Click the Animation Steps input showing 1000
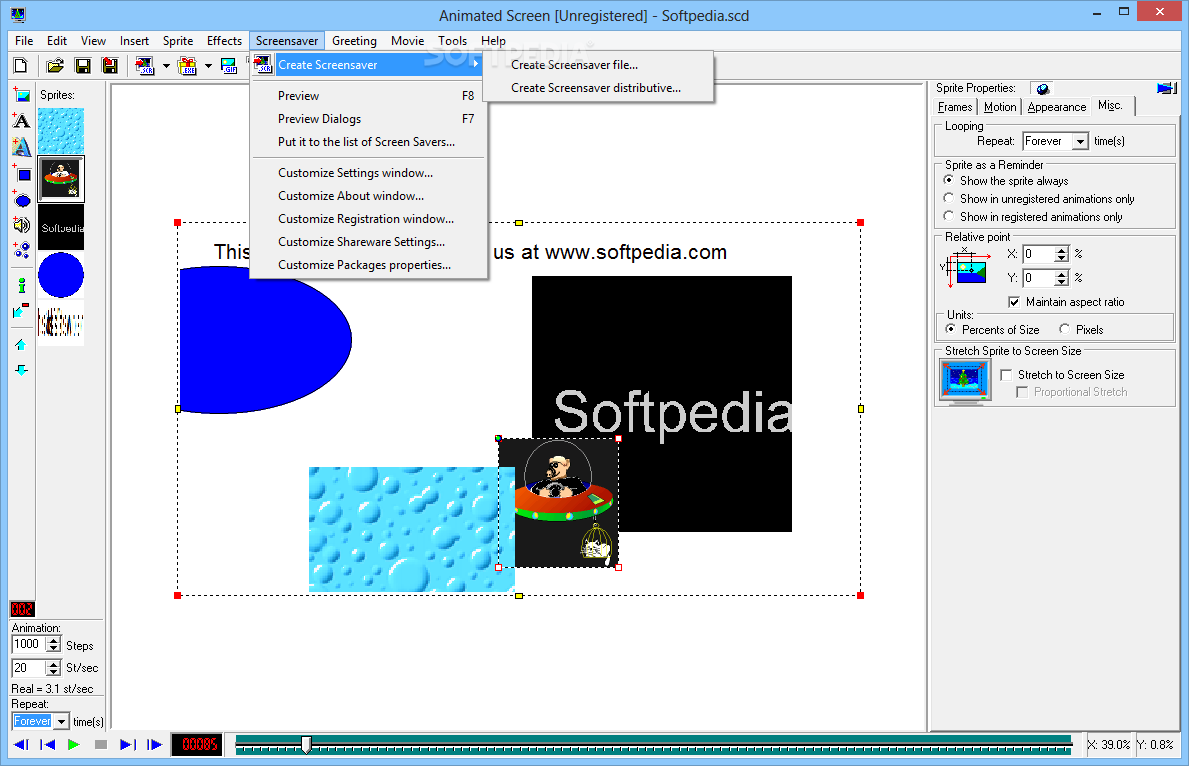 (29, 645)
